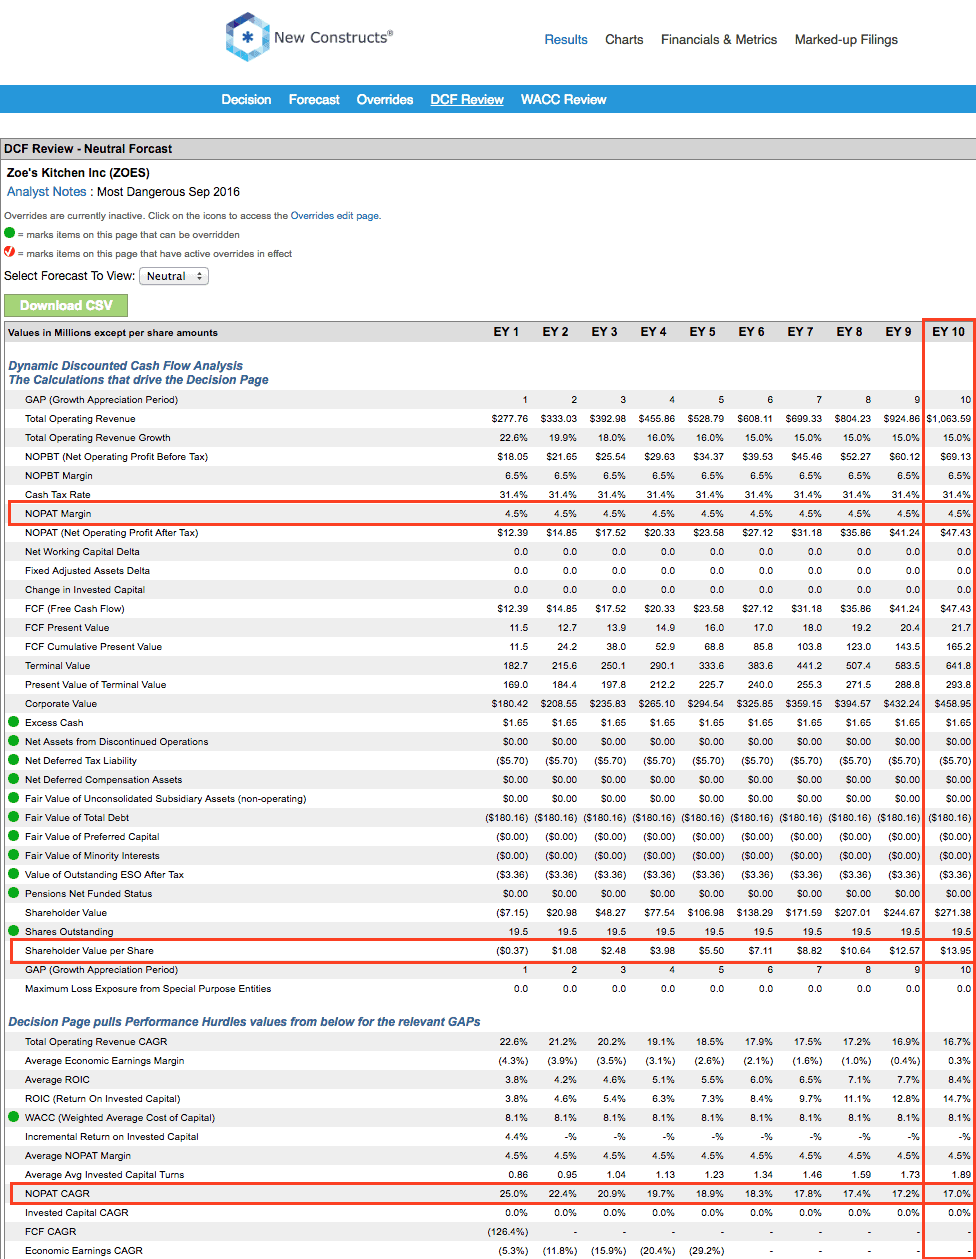
Task: Click the Download CSV button
Action: tap(66, 306)
